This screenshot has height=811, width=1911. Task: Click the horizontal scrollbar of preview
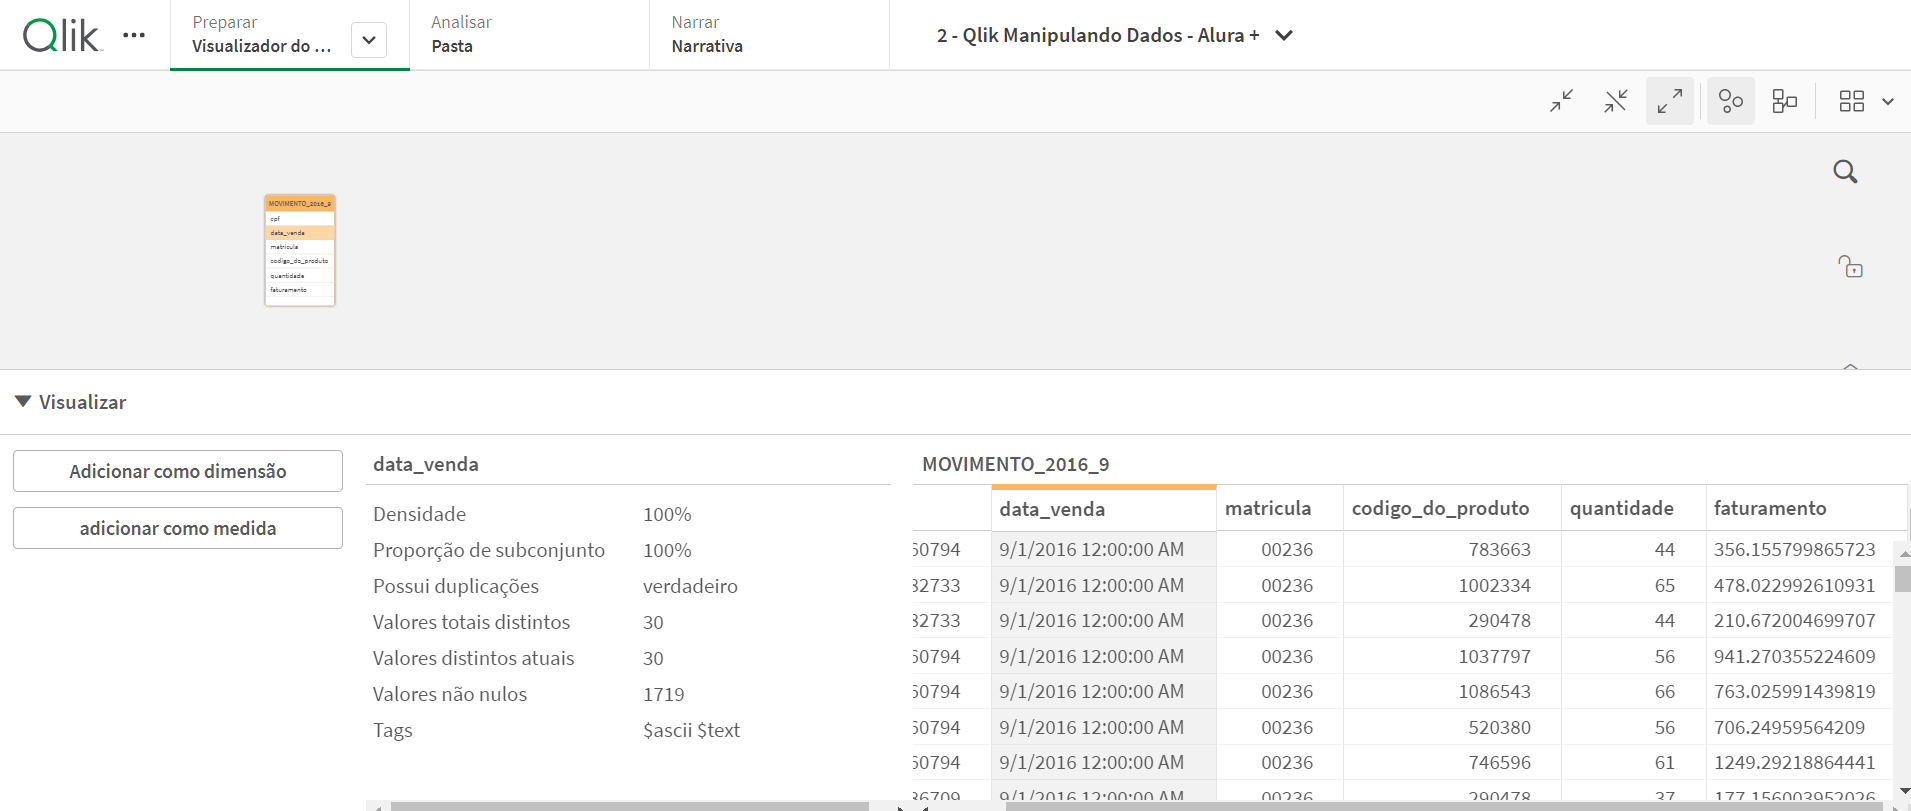[1444, 806]
